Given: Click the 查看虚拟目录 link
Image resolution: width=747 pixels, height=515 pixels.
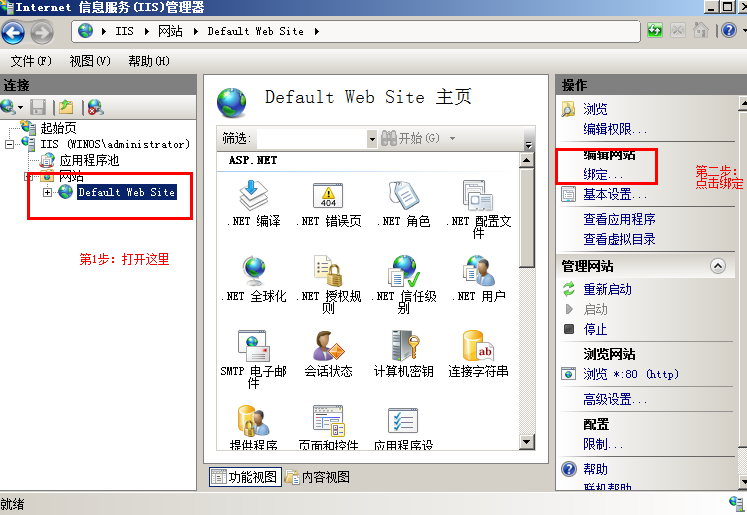Looking at the screenshot, I should coord(619,239).
